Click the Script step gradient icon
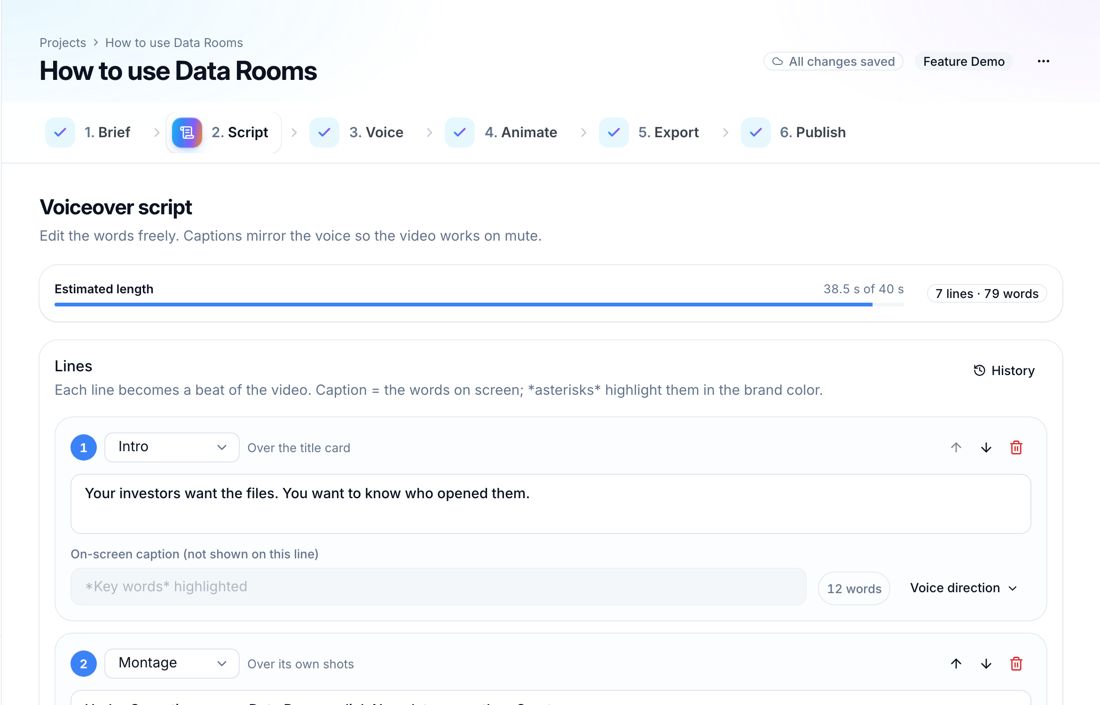 click(187, 133)
